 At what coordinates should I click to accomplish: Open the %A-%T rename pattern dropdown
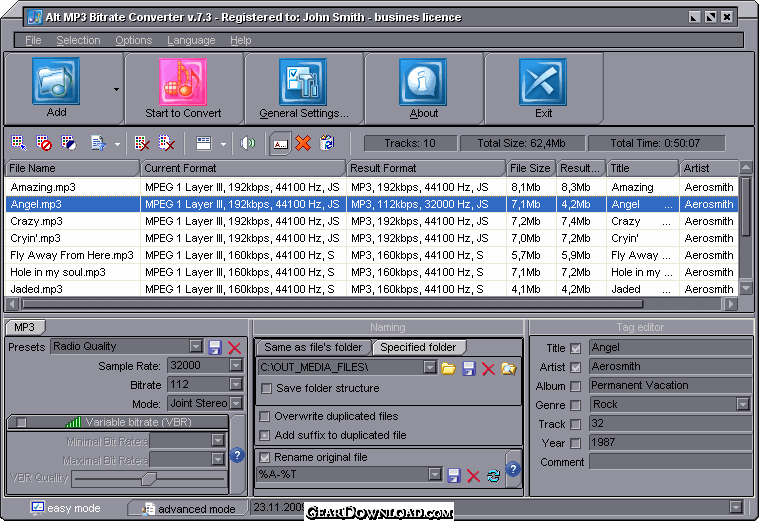pyautogui.click(x=435, y=474)
